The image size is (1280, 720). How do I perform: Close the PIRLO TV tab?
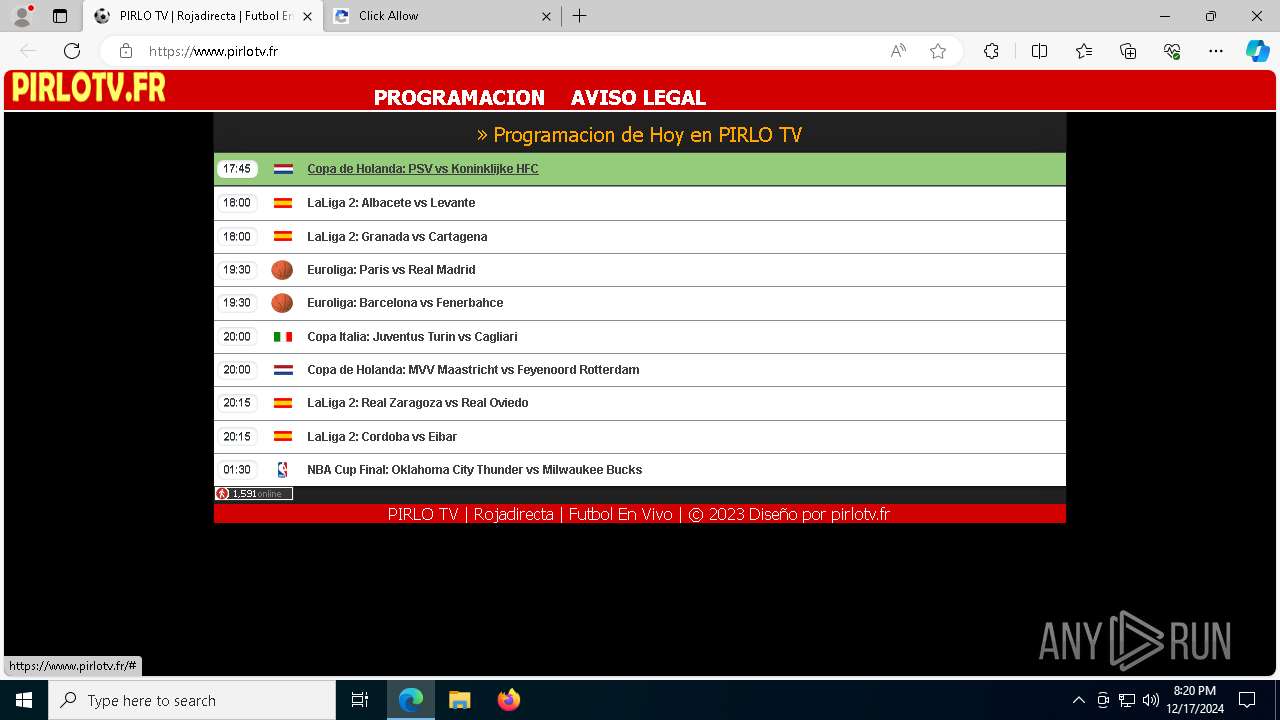click(x=307, y=16)
